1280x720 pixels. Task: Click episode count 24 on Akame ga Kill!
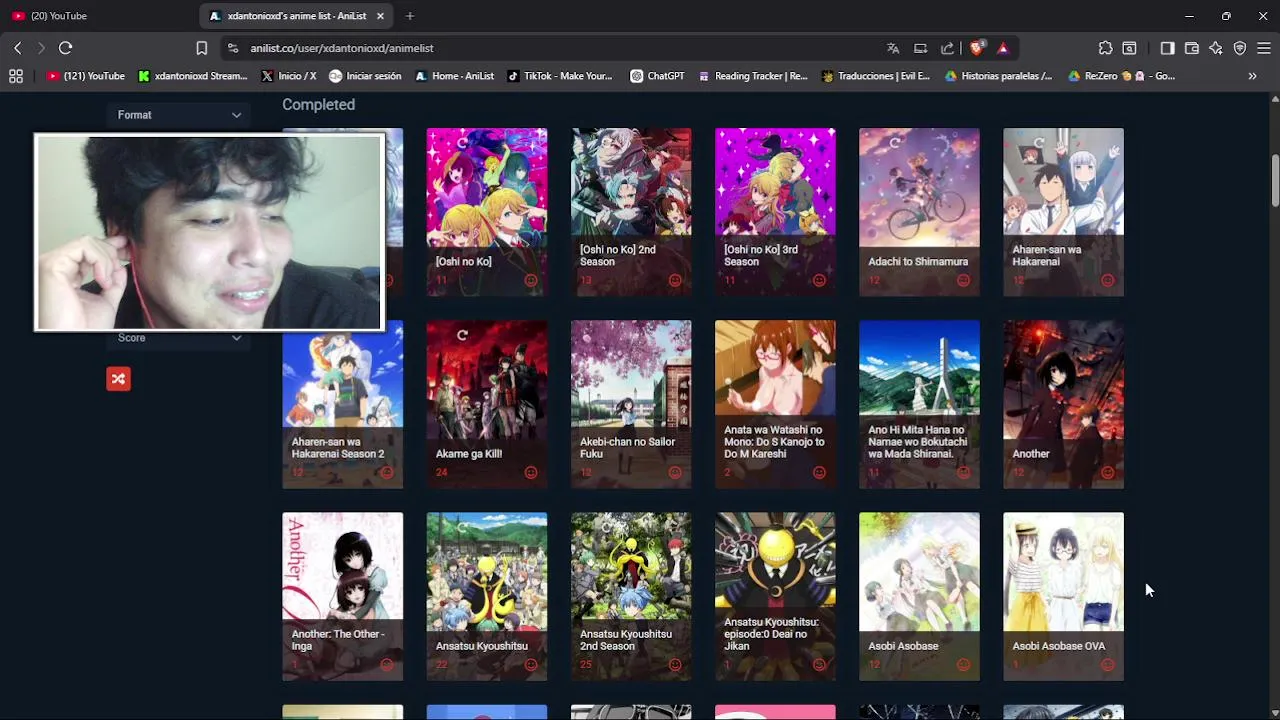441,472
